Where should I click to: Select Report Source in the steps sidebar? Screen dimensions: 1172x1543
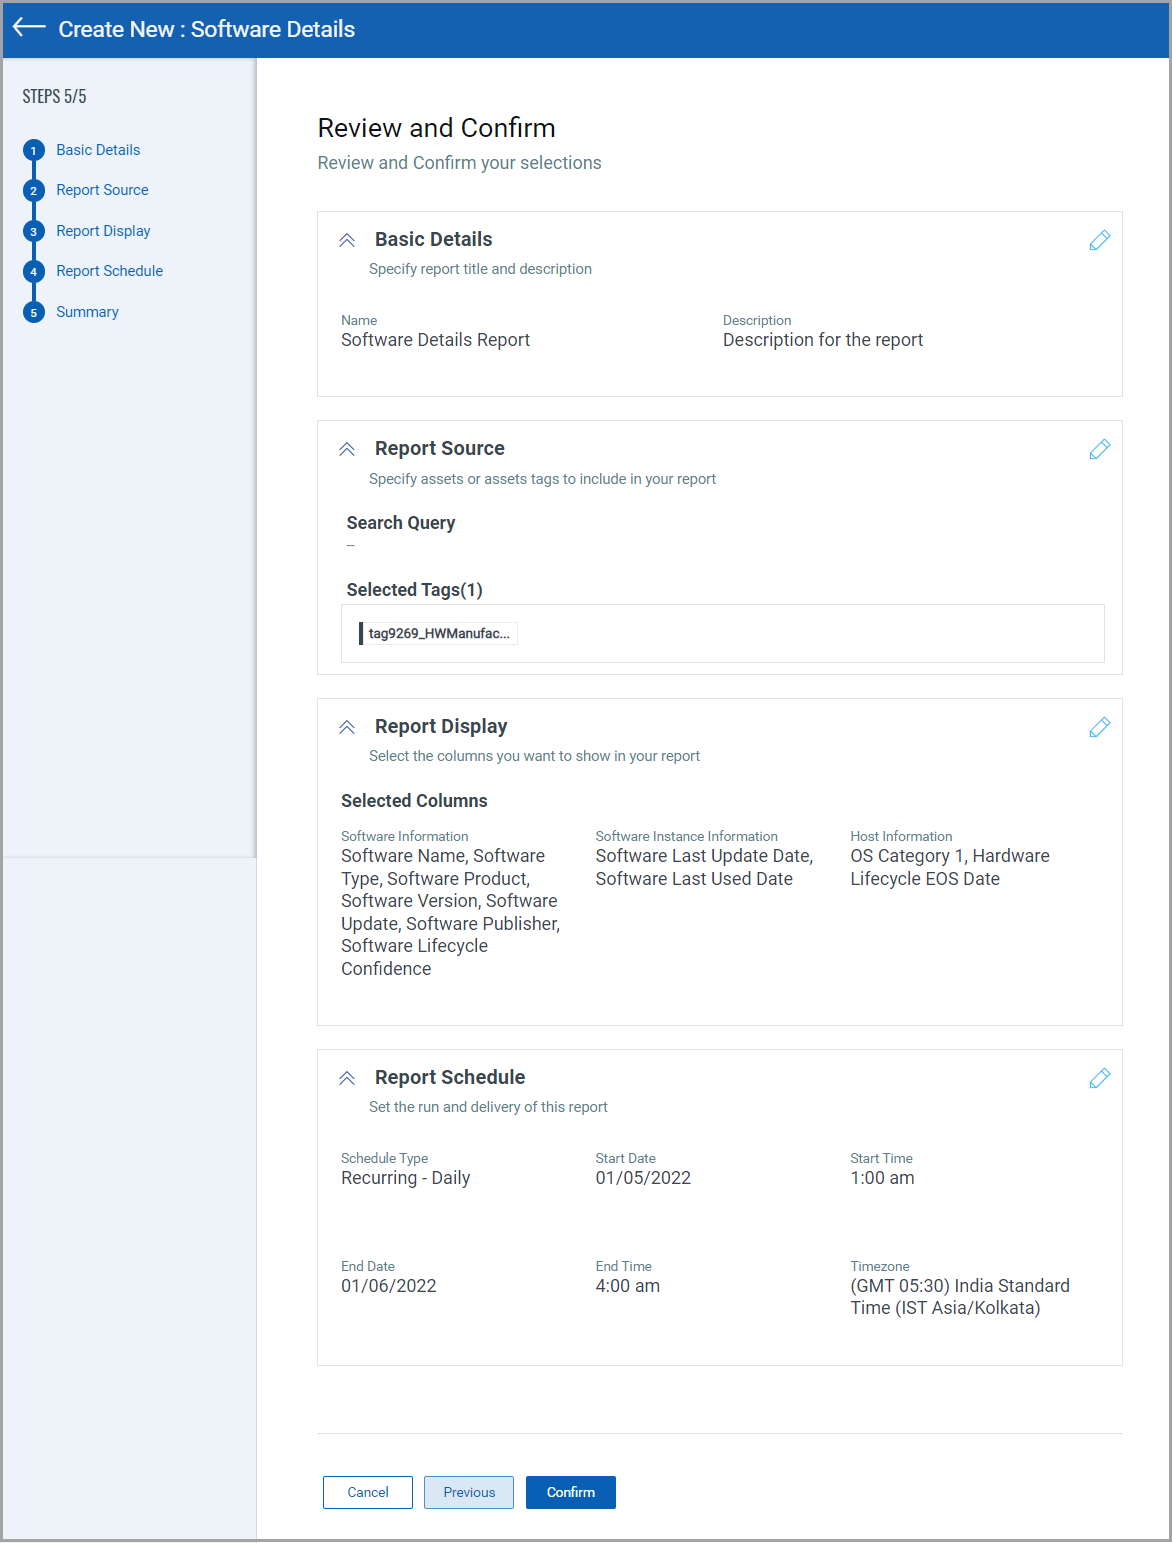(x=102, y=190)
